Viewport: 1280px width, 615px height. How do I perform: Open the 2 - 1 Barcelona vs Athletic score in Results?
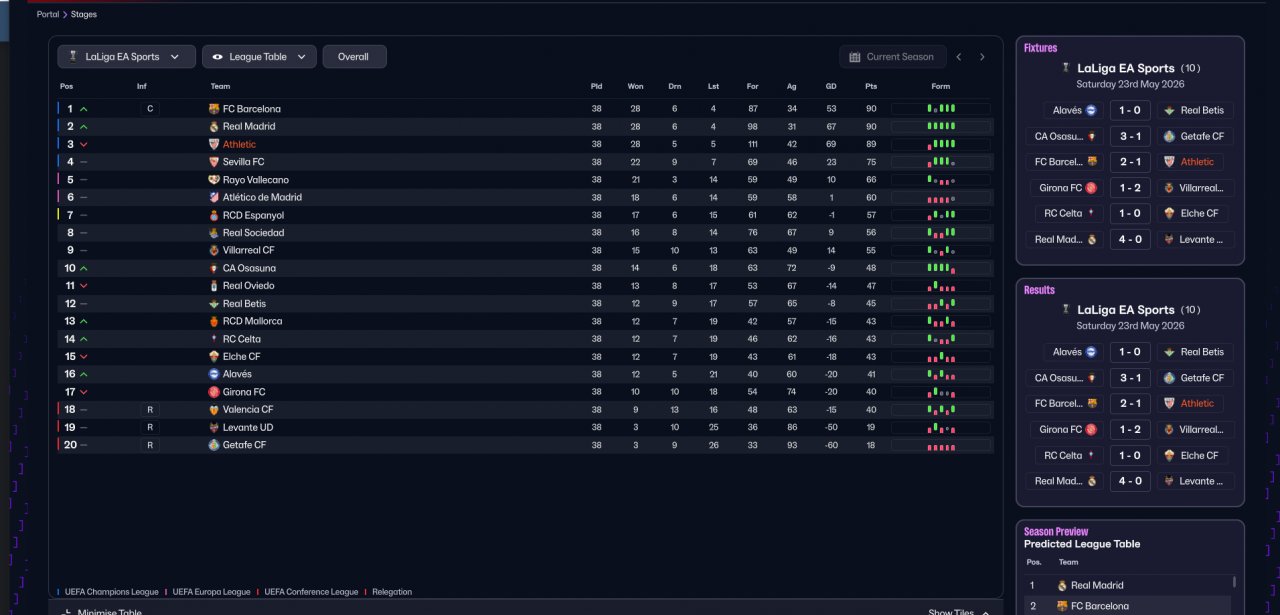(x=1130, y=403)
